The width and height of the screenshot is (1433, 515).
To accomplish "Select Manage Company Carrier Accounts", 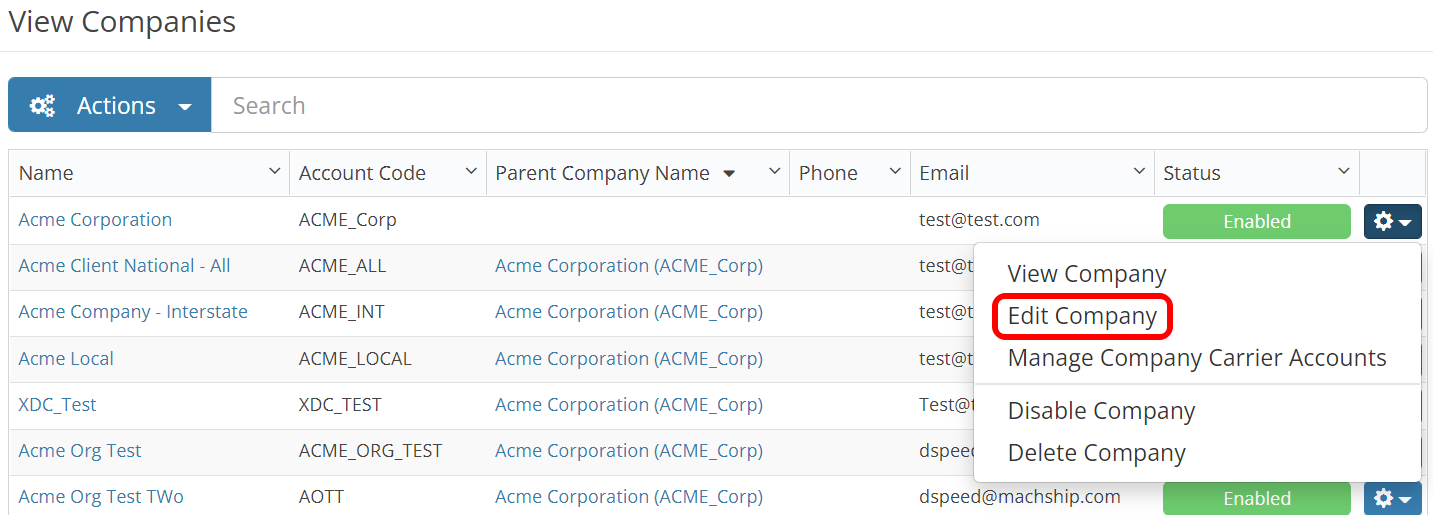I will point(1196,358).
